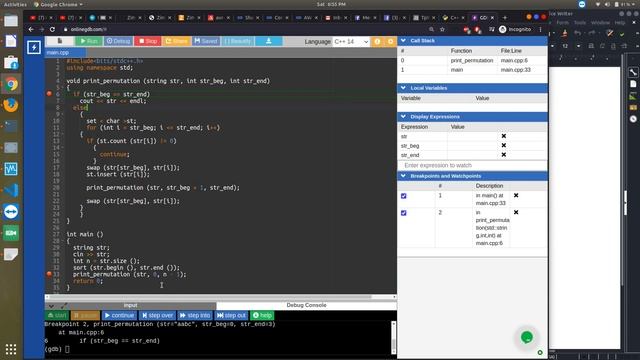Click the step into button
The image size is (640, 360).
pyautogui.click(x=195, y=316)
